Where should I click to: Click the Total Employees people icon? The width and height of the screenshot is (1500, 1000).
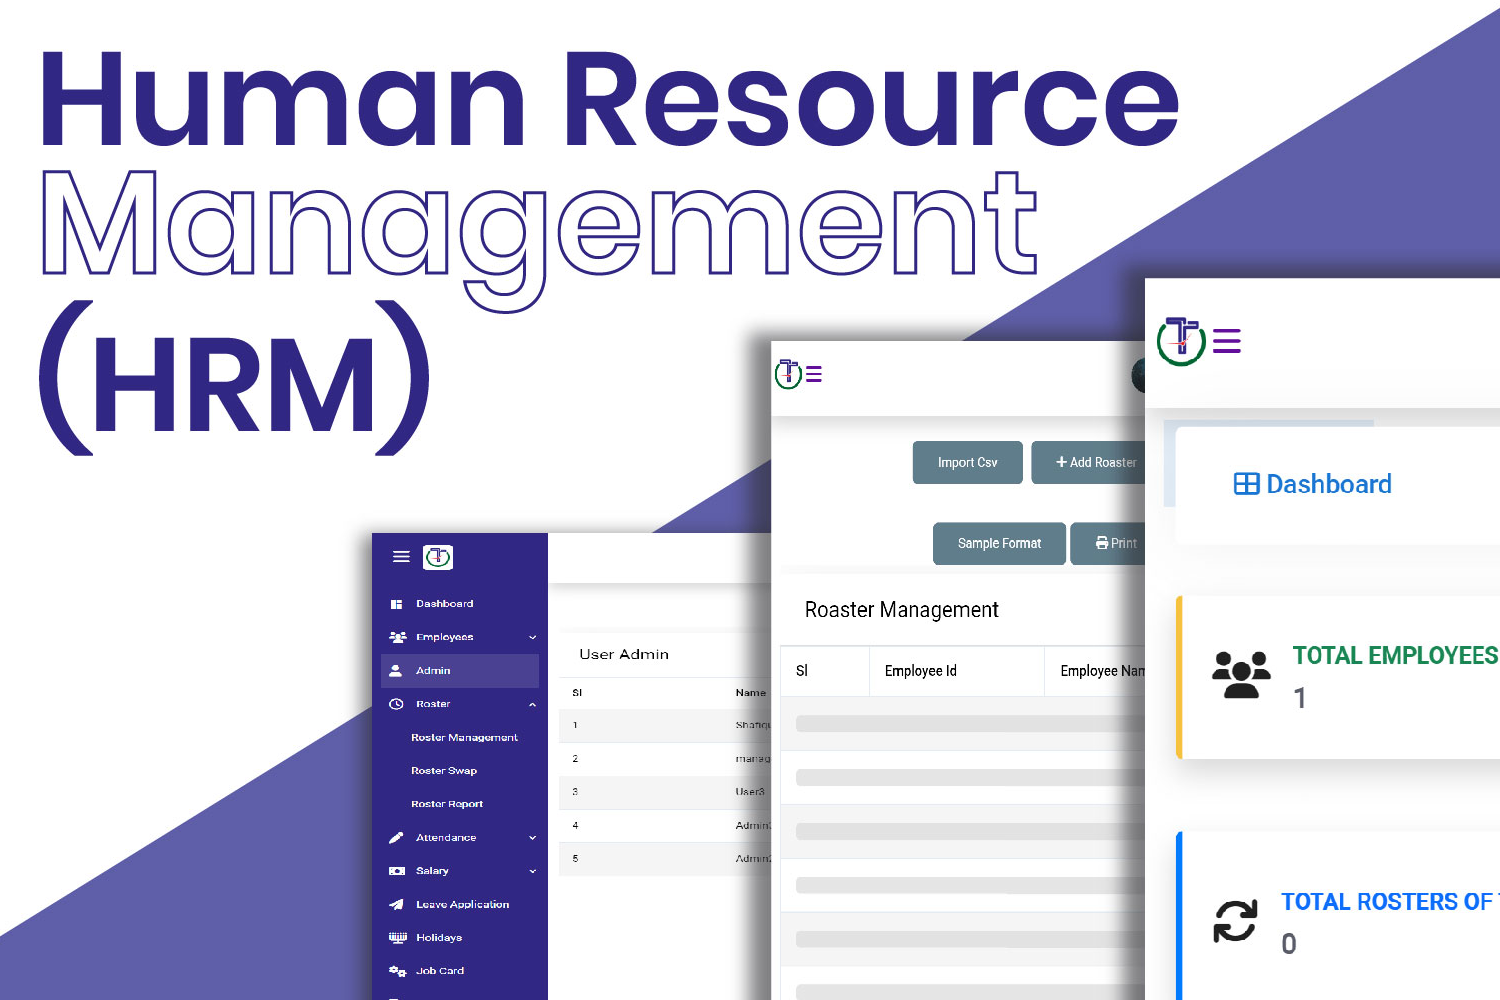(1241, 675)
